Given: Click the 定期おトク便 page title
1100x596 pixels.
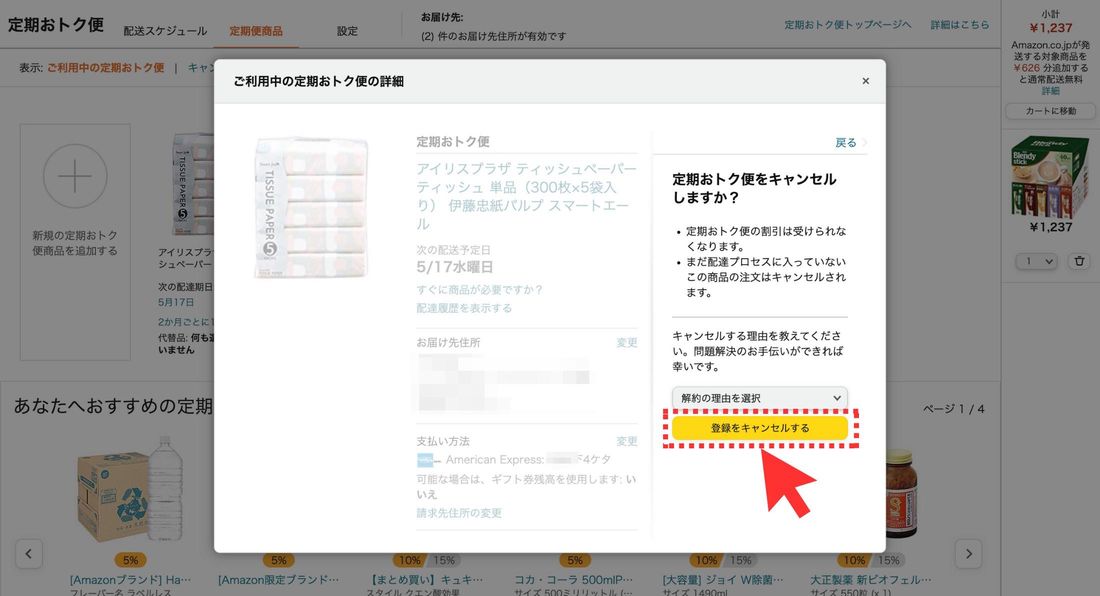Looking at the screenshot, I should pos(56,25).
